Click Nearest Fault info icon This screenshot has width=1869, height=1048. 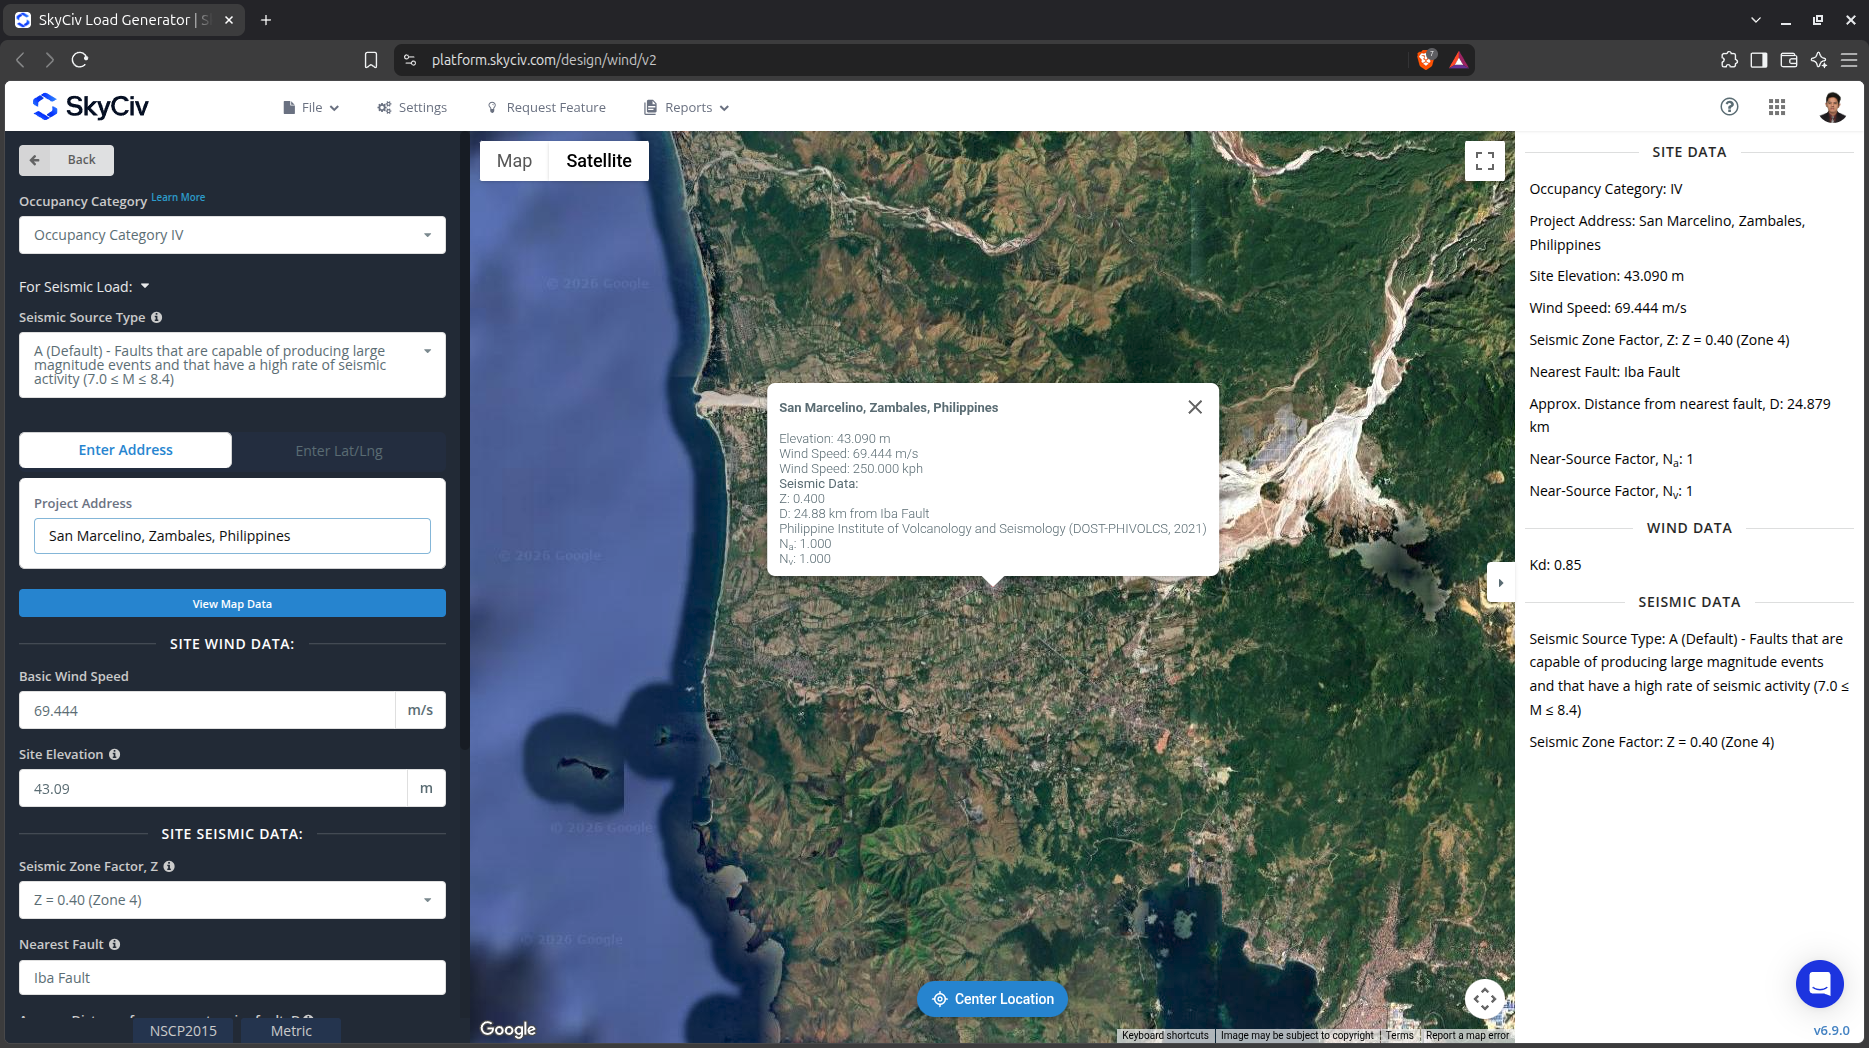tap(114, 944)
